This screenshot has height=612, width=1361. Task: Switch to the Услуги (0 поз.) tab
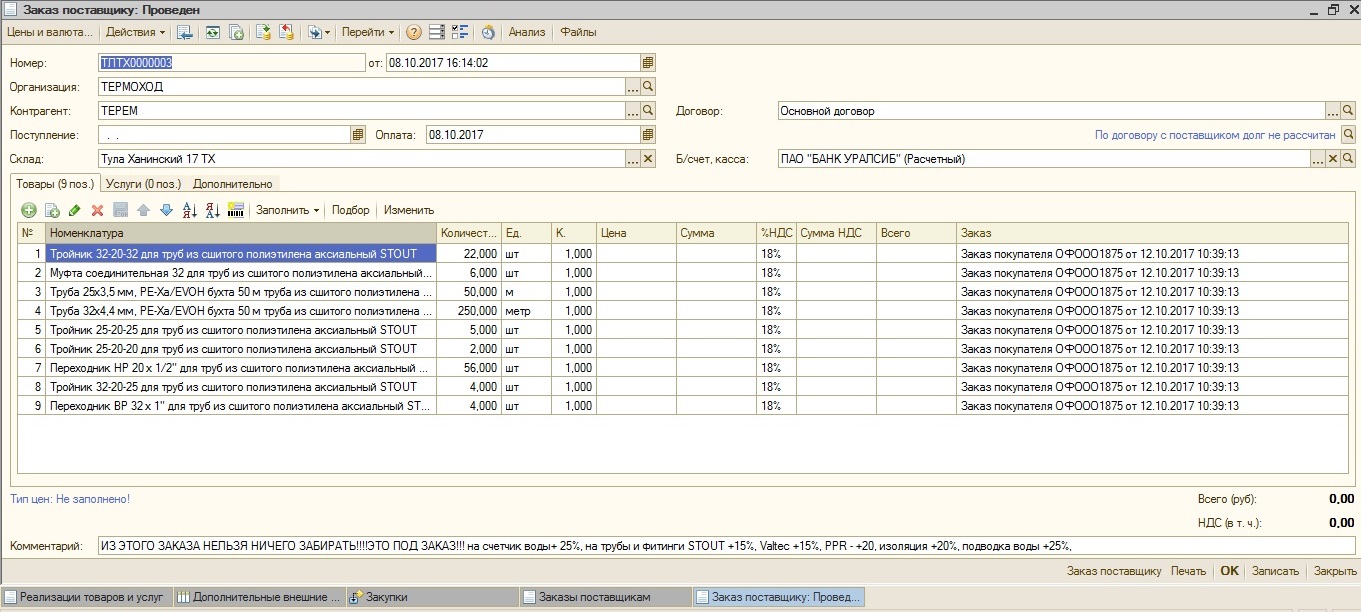click(x=145, y=184)
